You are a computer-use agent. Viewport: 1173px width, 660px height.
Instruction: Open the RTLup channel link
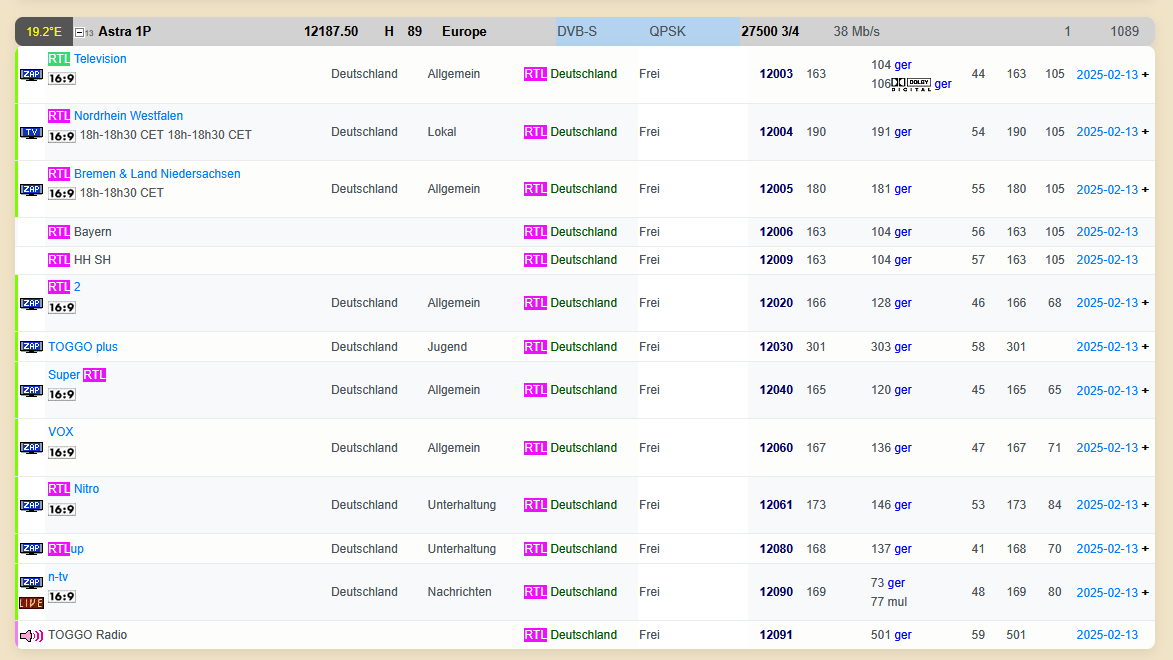click(x=66, y=549)
